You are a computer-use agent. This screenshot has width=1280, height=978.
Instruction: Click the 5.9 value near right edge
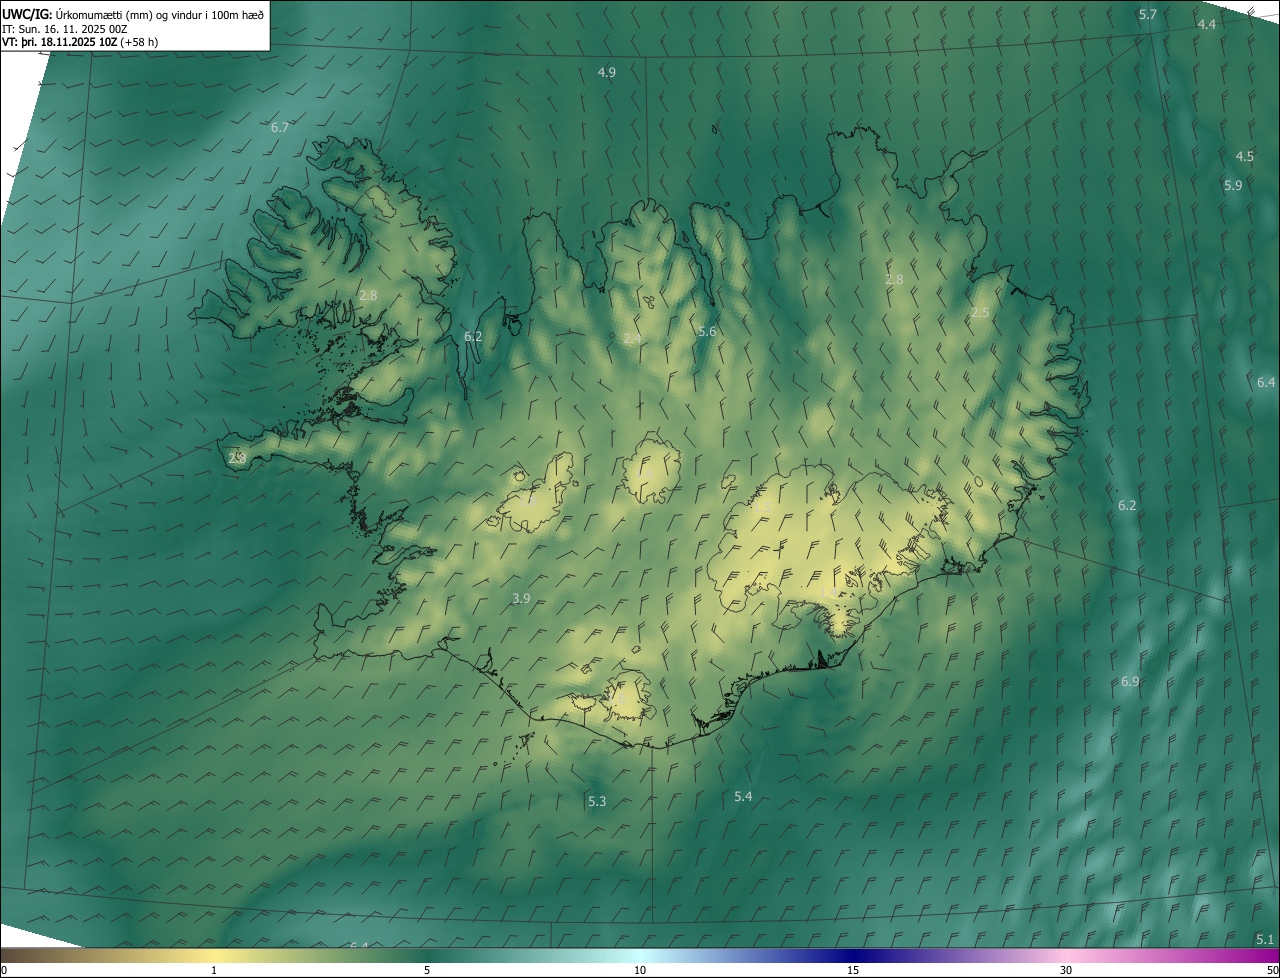[x=1233, y=186]
